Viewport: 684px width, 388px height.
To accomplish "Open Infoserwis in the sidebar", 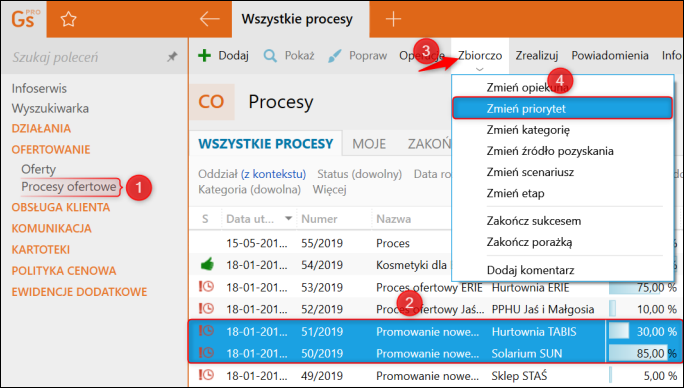I will pyautogui.click(x=39, y=88).
